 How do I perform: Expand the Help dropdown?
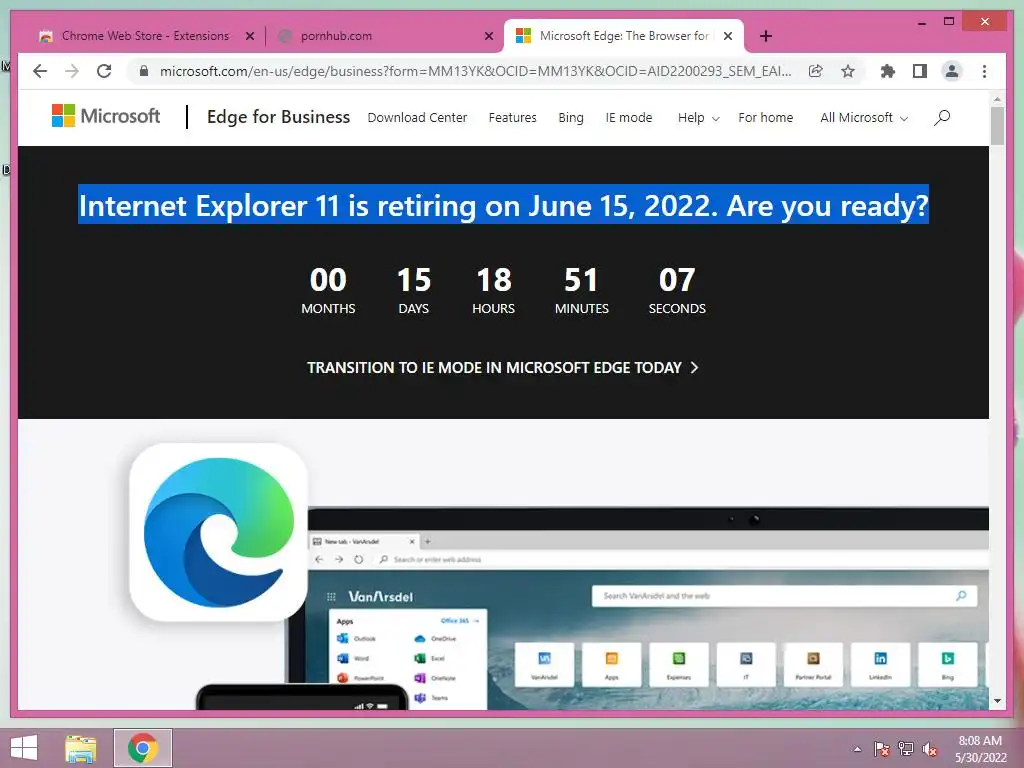coord(698,118)
